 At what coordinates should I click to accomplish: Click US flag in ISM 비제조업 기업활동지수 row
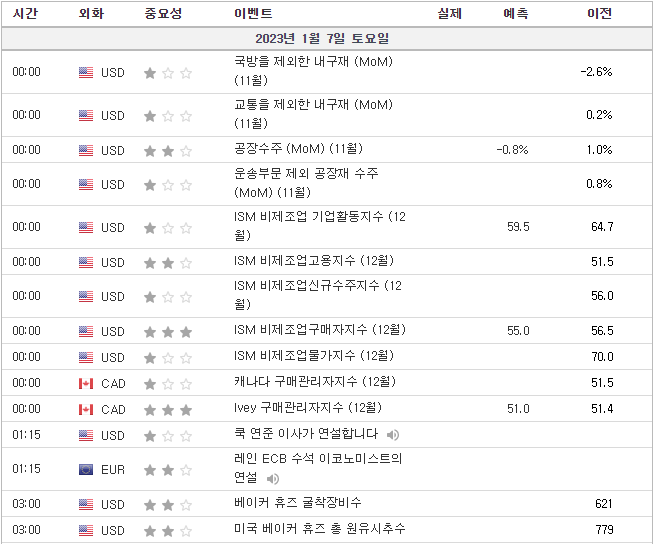pyautogui.click(x=86, y=227)
